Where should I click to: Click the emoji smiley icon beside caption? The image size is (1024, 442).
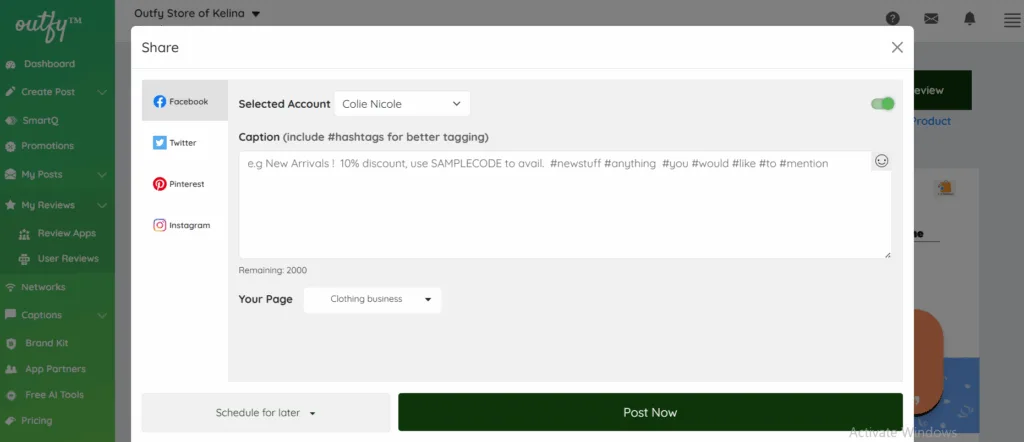pyautogui.click(x=881, y=161)
